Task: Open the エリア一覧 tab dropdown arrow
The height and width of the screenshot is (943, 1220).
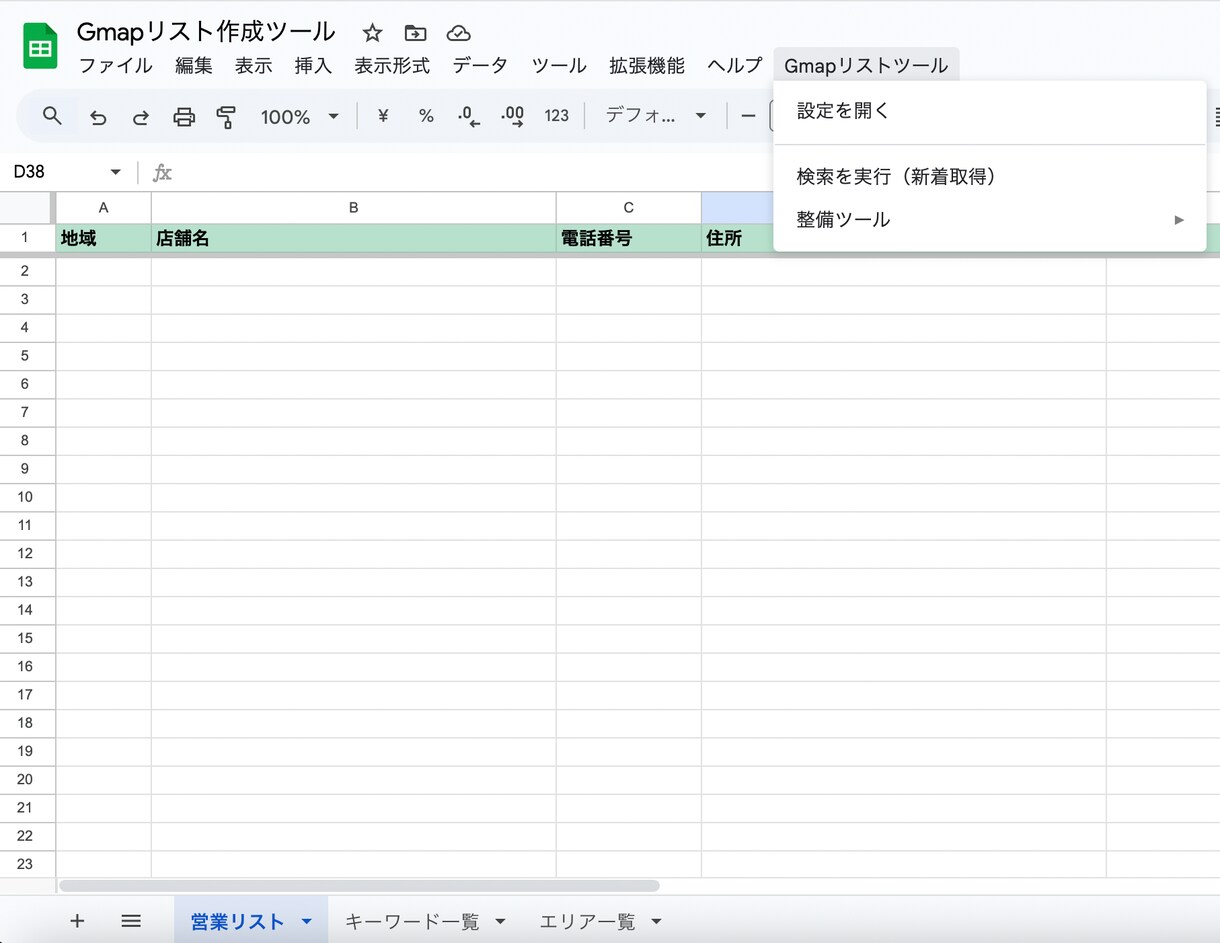Action: 656,922
